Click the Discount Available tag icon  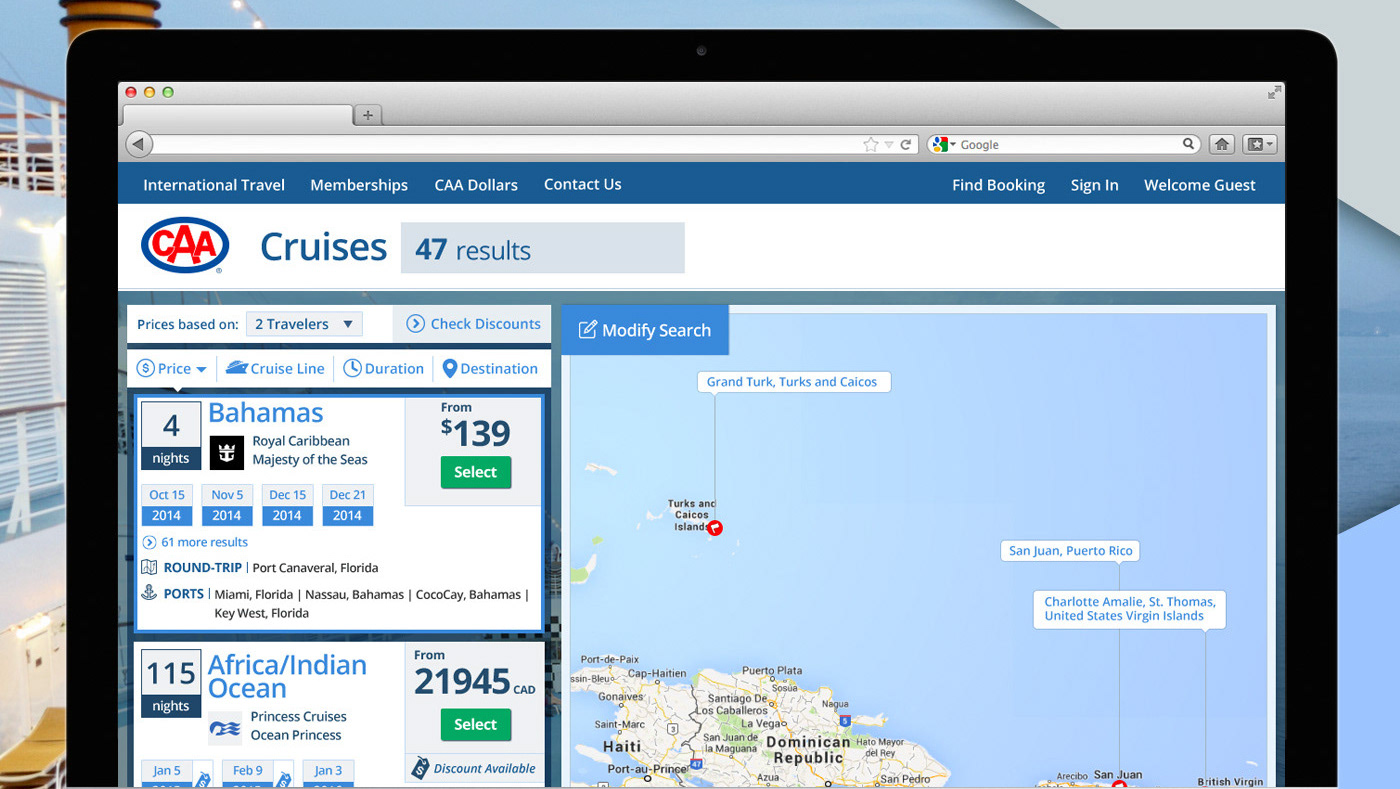click(x=422, y=768)
